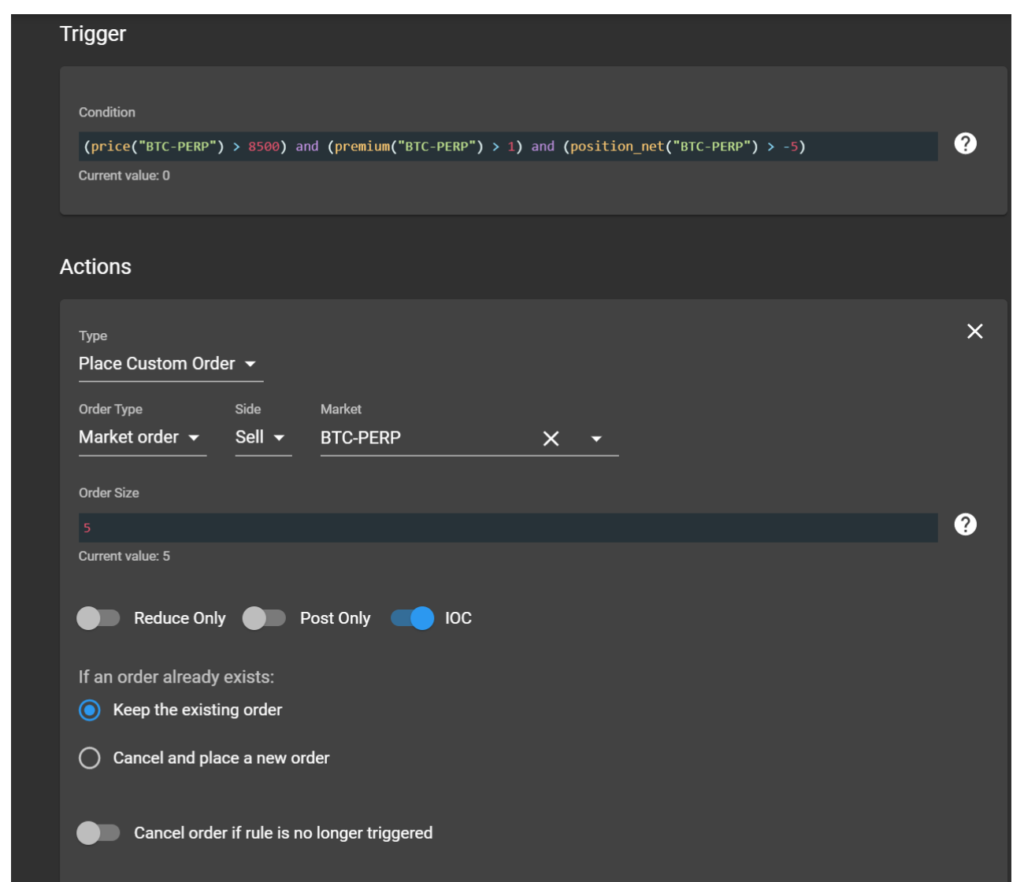Click the Condition field label
This screenshot has width=1024, height=882.
point(107,112)
